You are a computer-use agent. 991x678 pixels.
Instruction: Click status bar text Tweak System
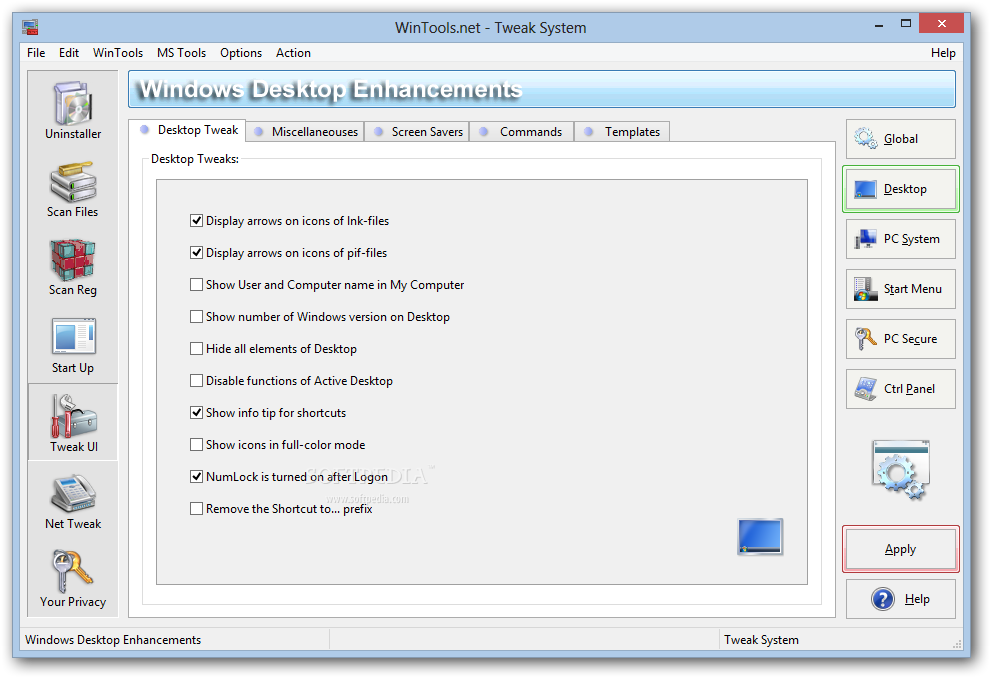pos(761,640)
